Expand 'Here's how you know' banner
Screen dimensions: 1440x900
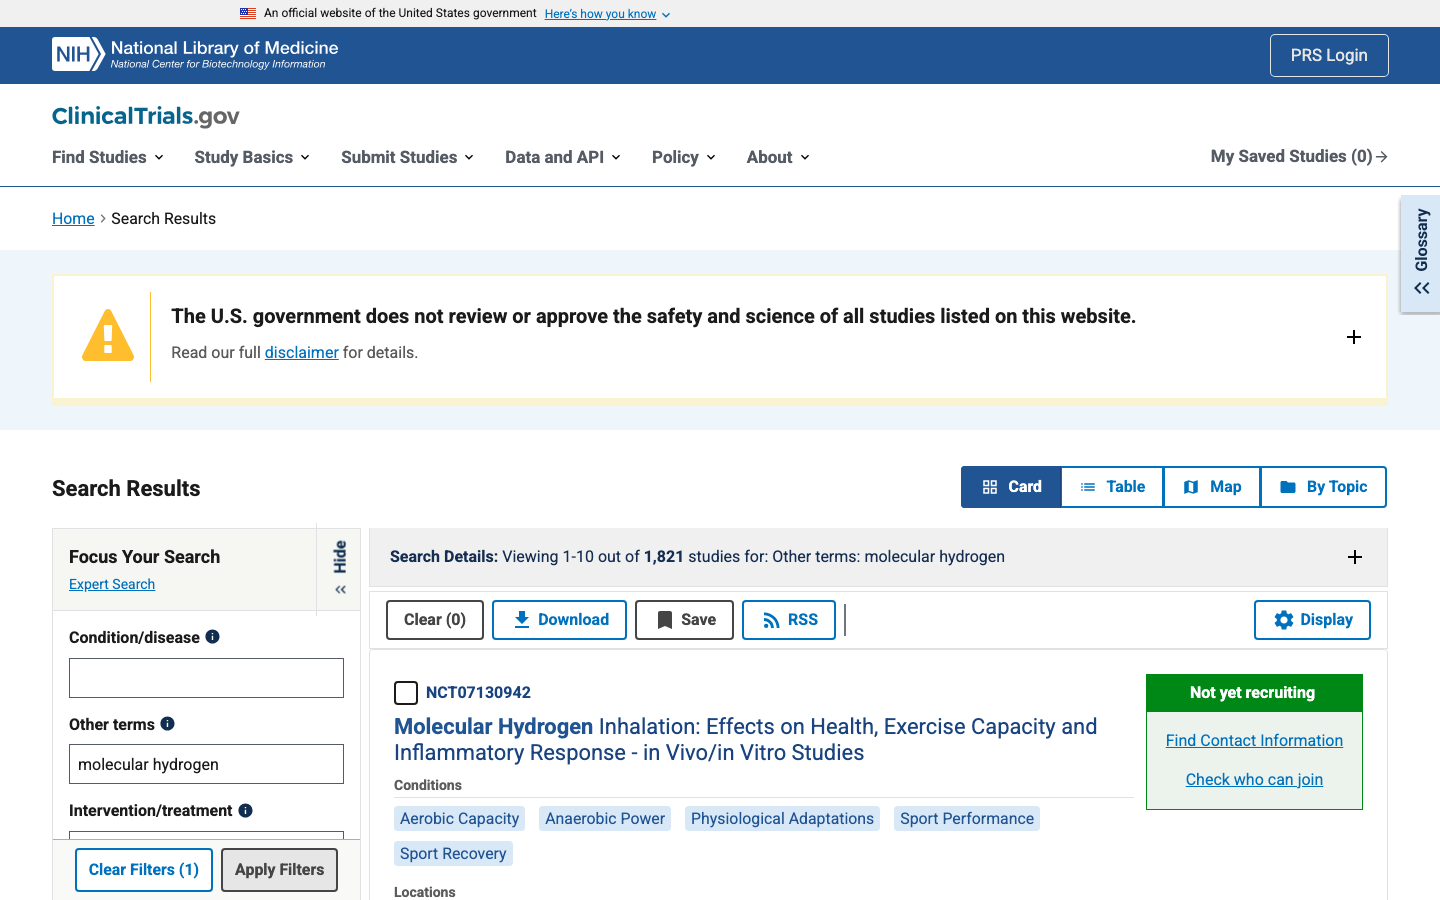(x=607, y=14)
